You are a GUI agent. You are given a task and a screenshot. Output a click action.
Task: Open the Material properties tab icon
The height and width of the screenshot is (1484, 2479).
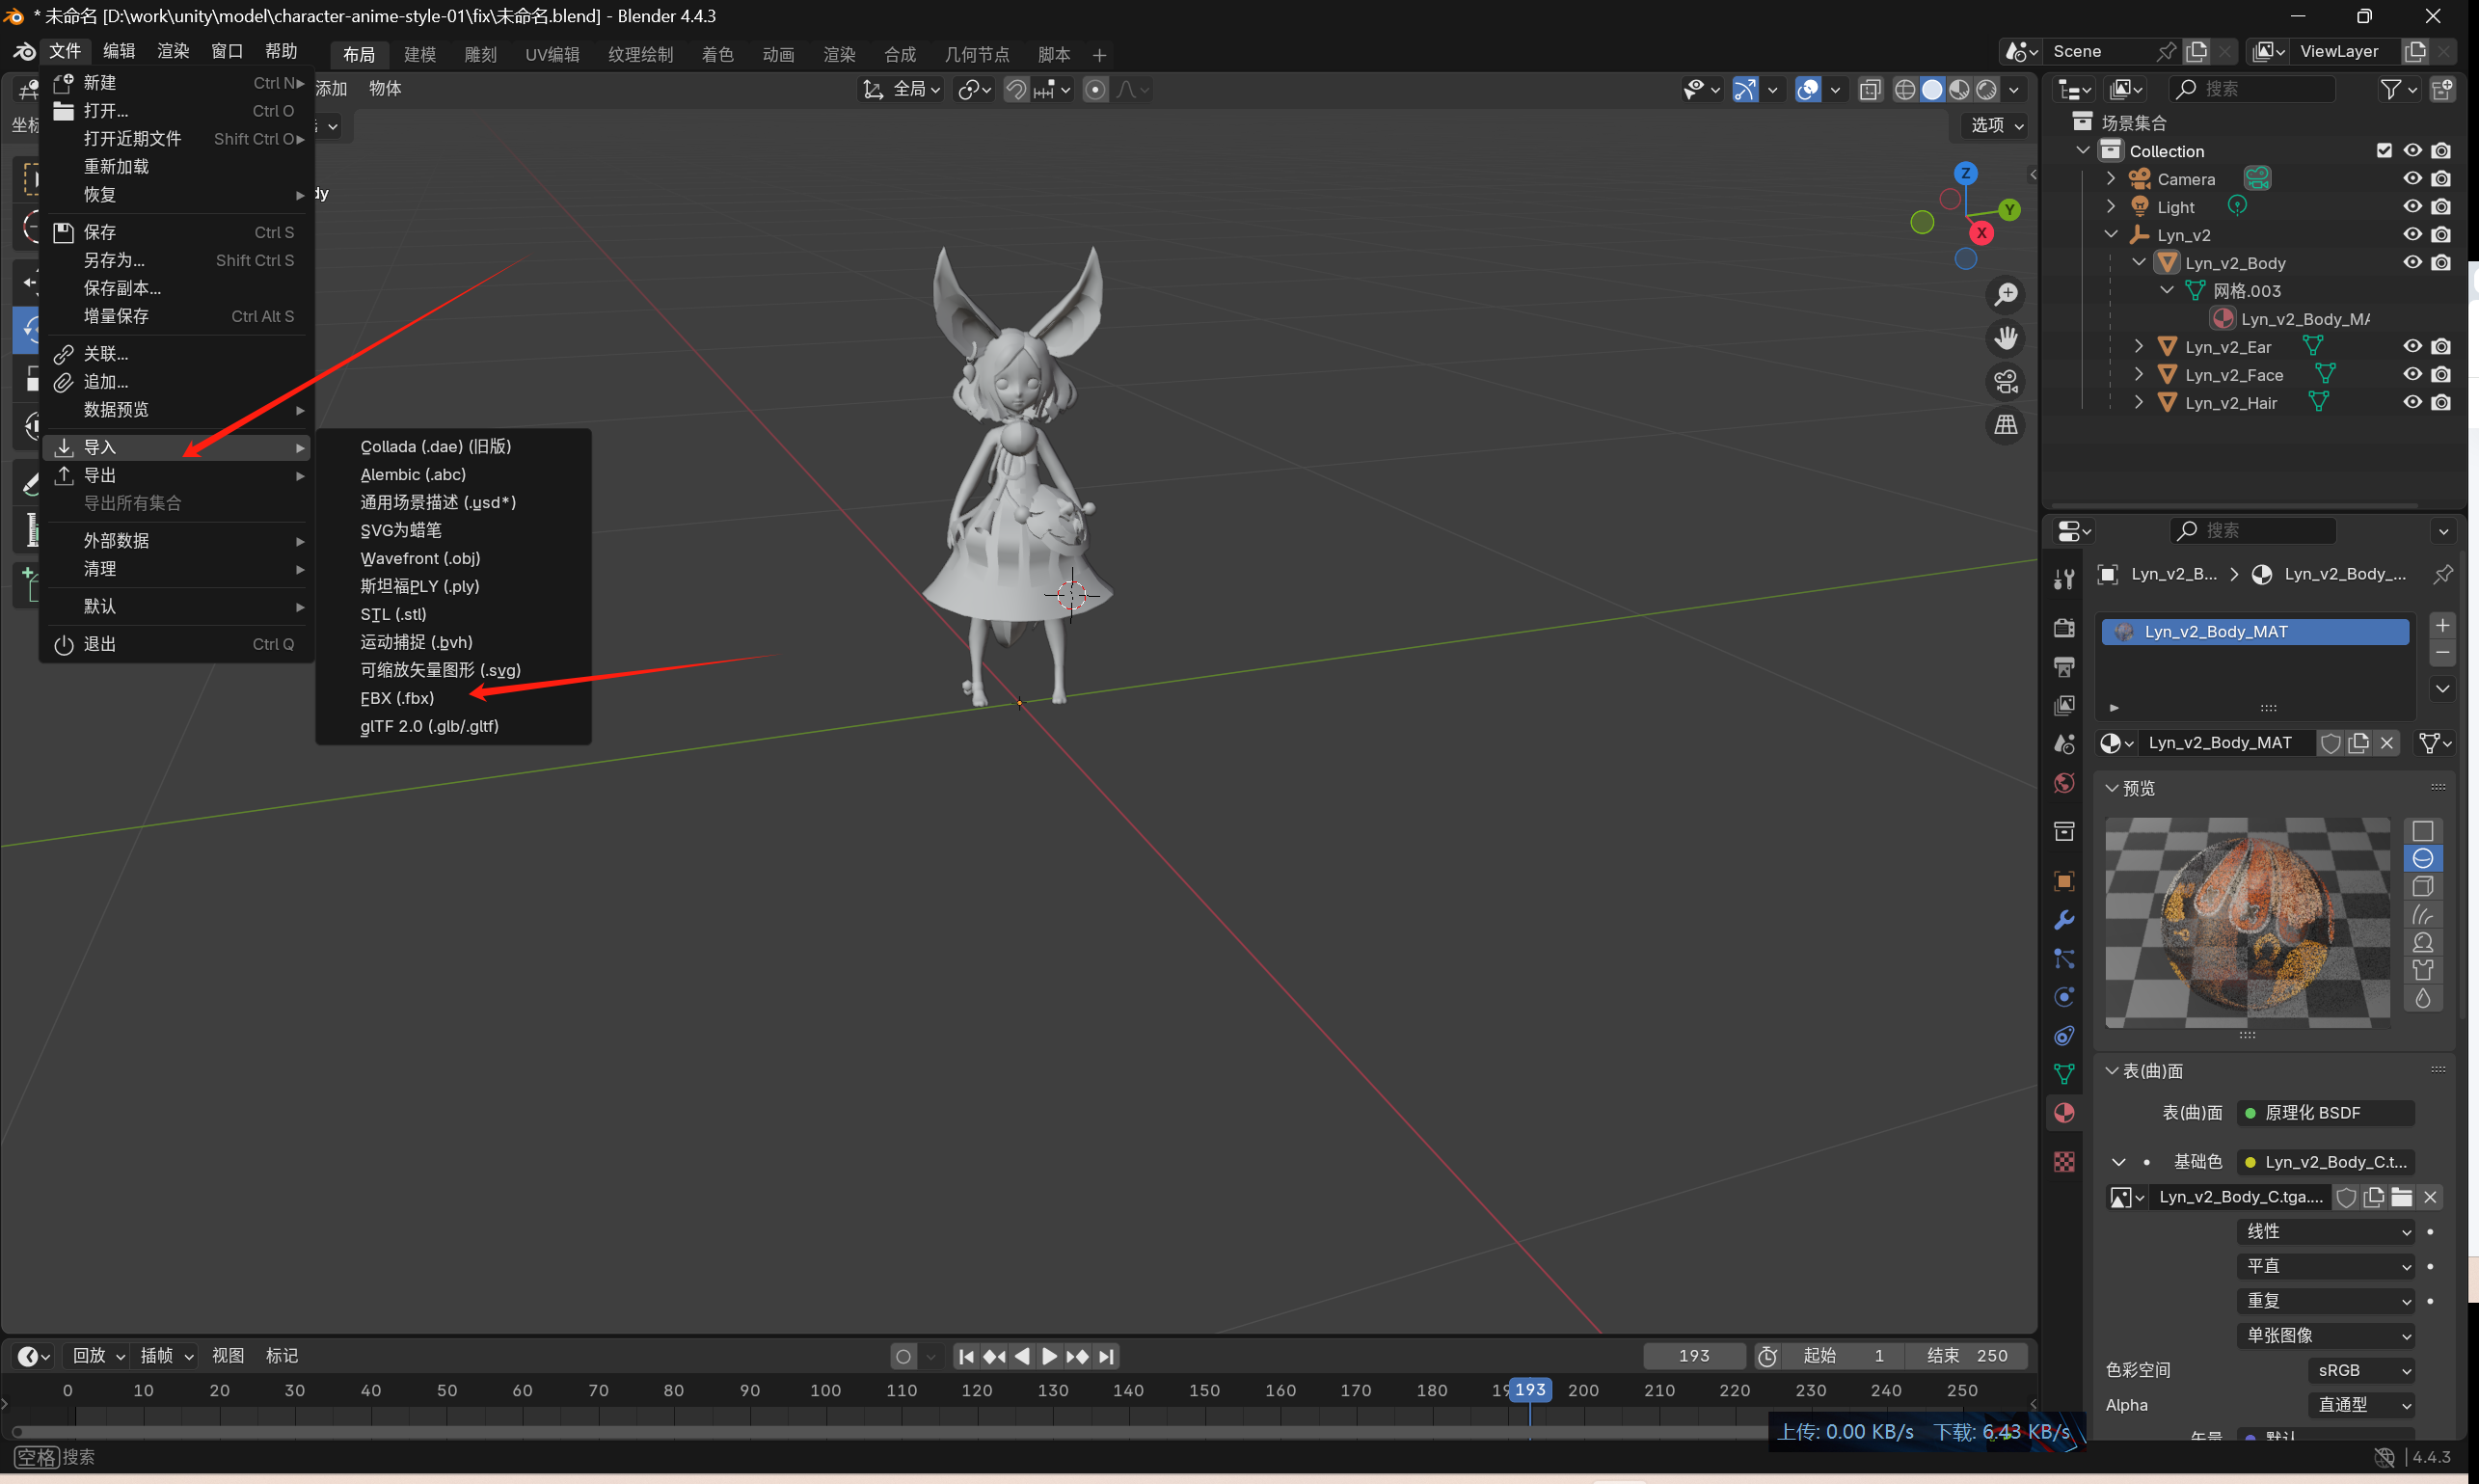point(2064,1113)
